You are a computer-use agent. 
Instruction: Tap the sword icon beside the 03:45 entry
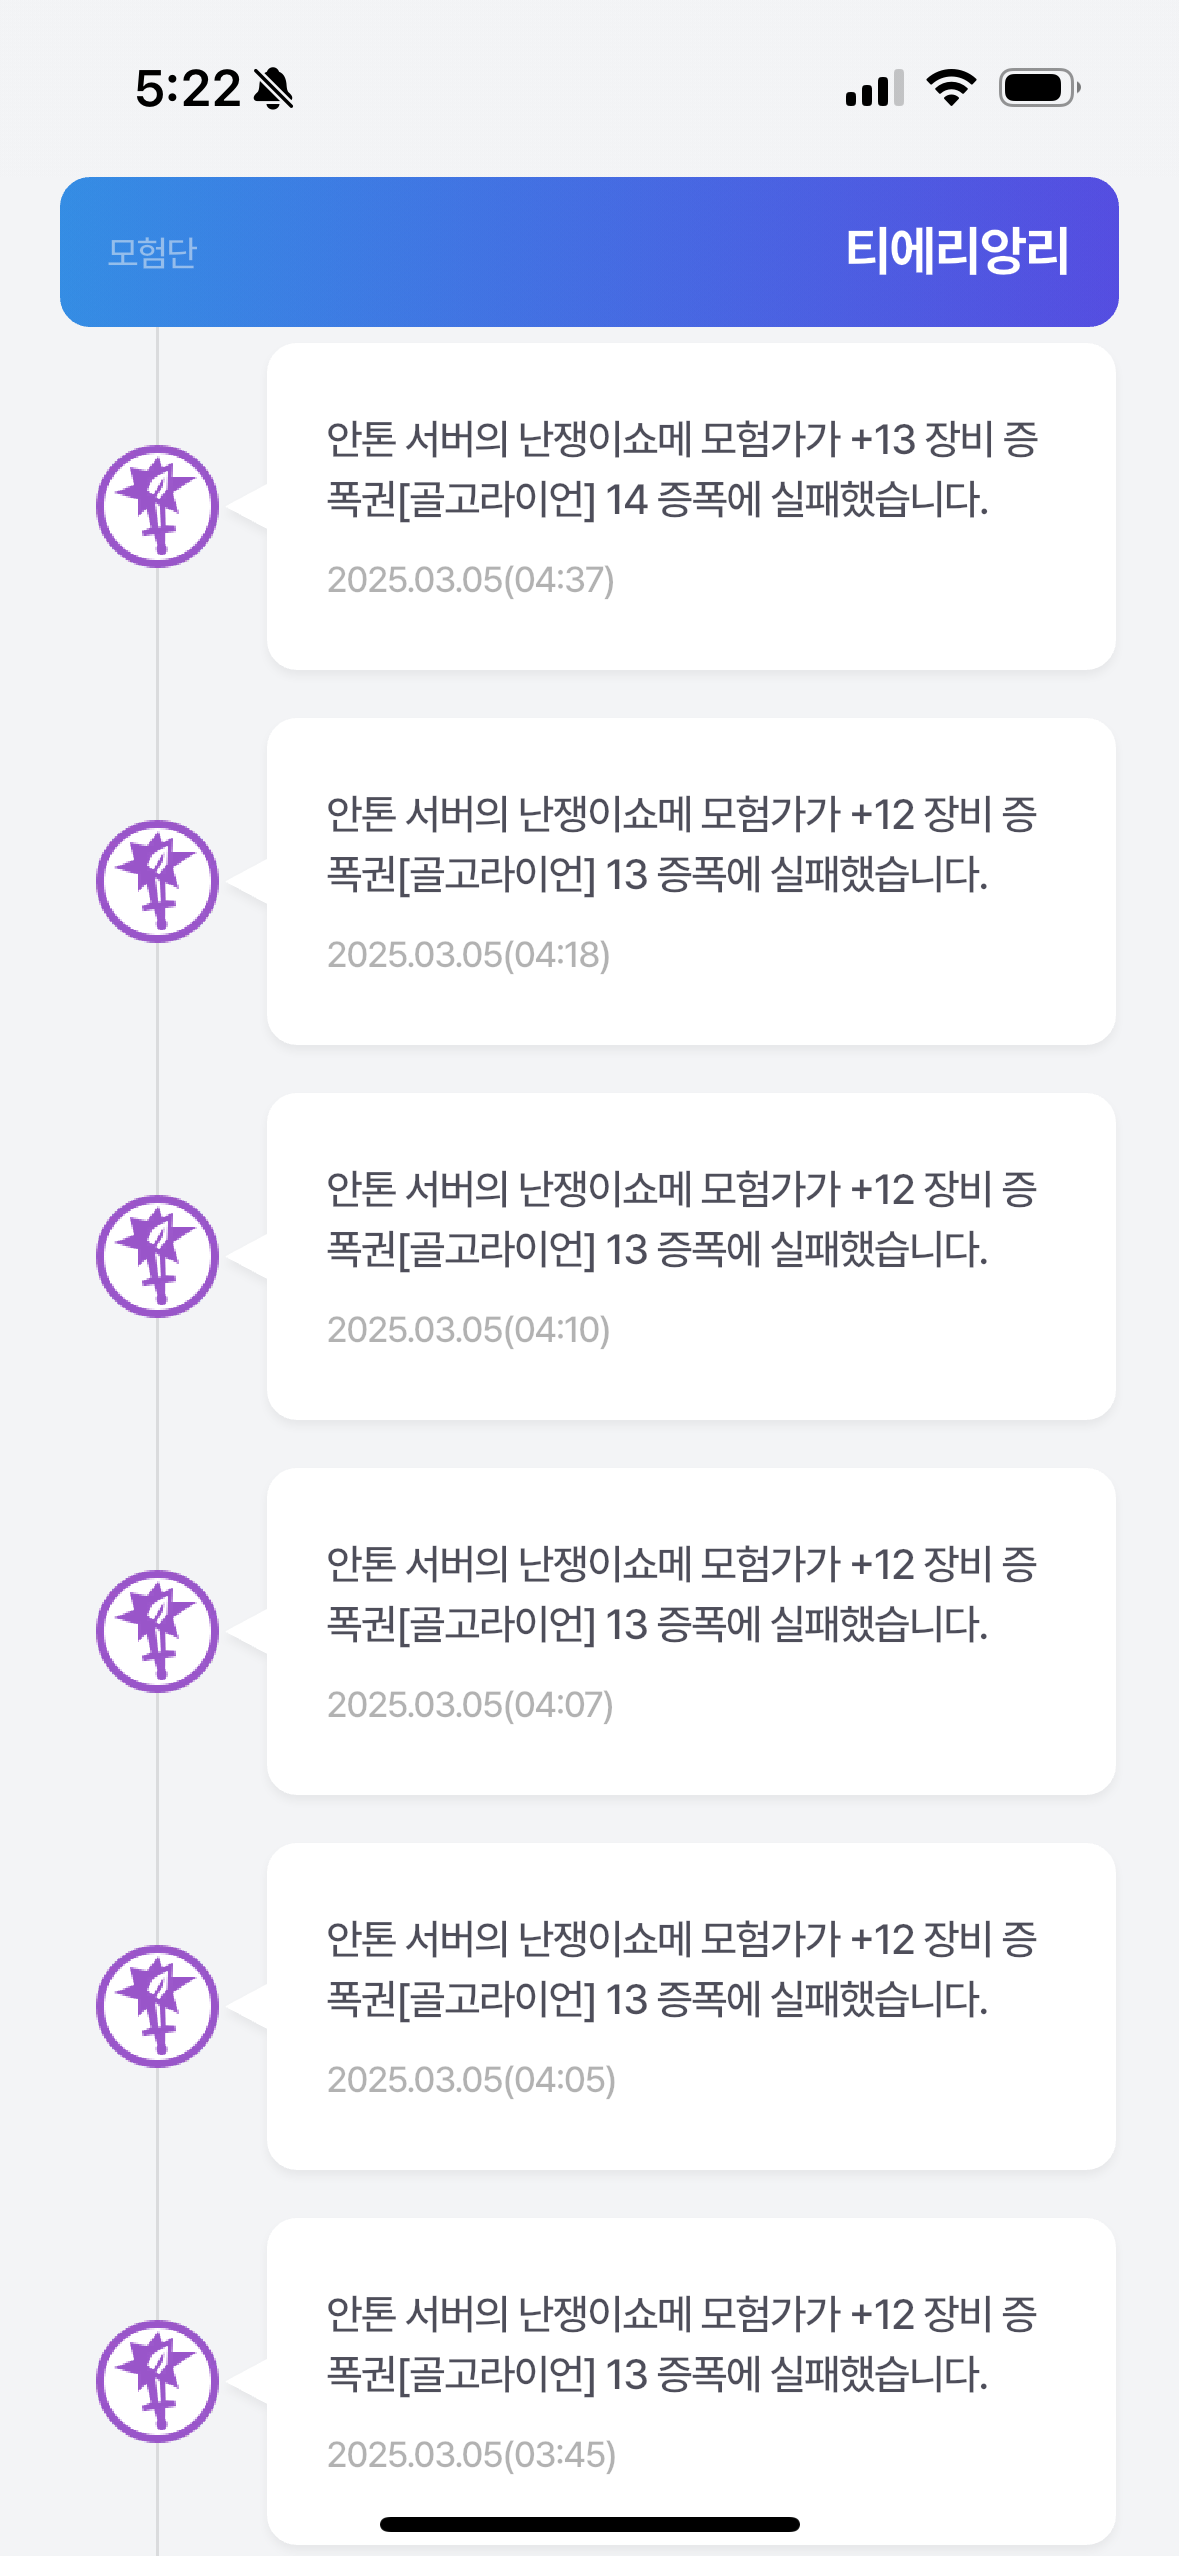[157, 2381]
